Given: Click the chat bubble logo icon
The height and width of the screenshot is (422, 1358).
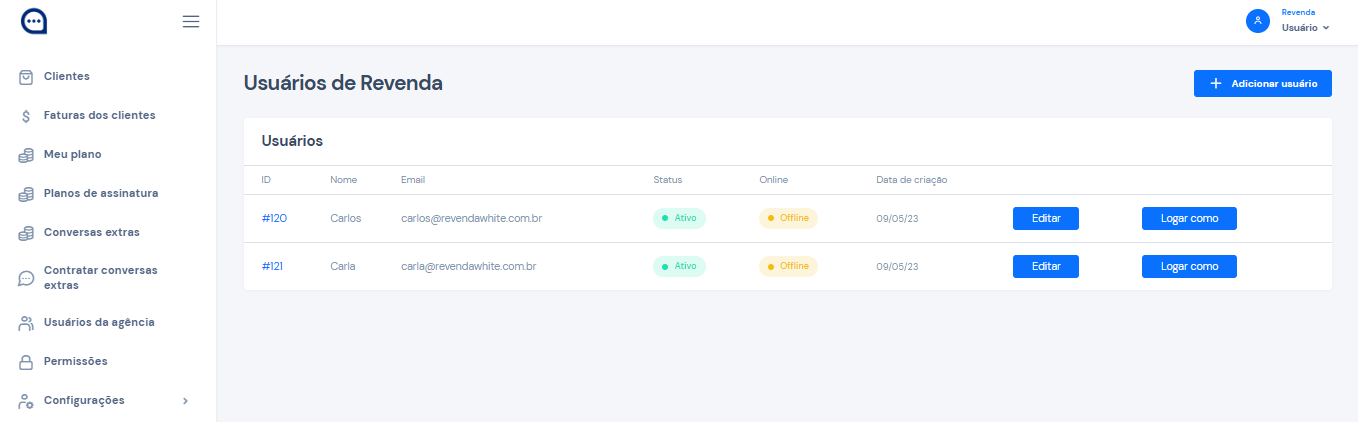Looking at the screenshot, I should point(34,21).
